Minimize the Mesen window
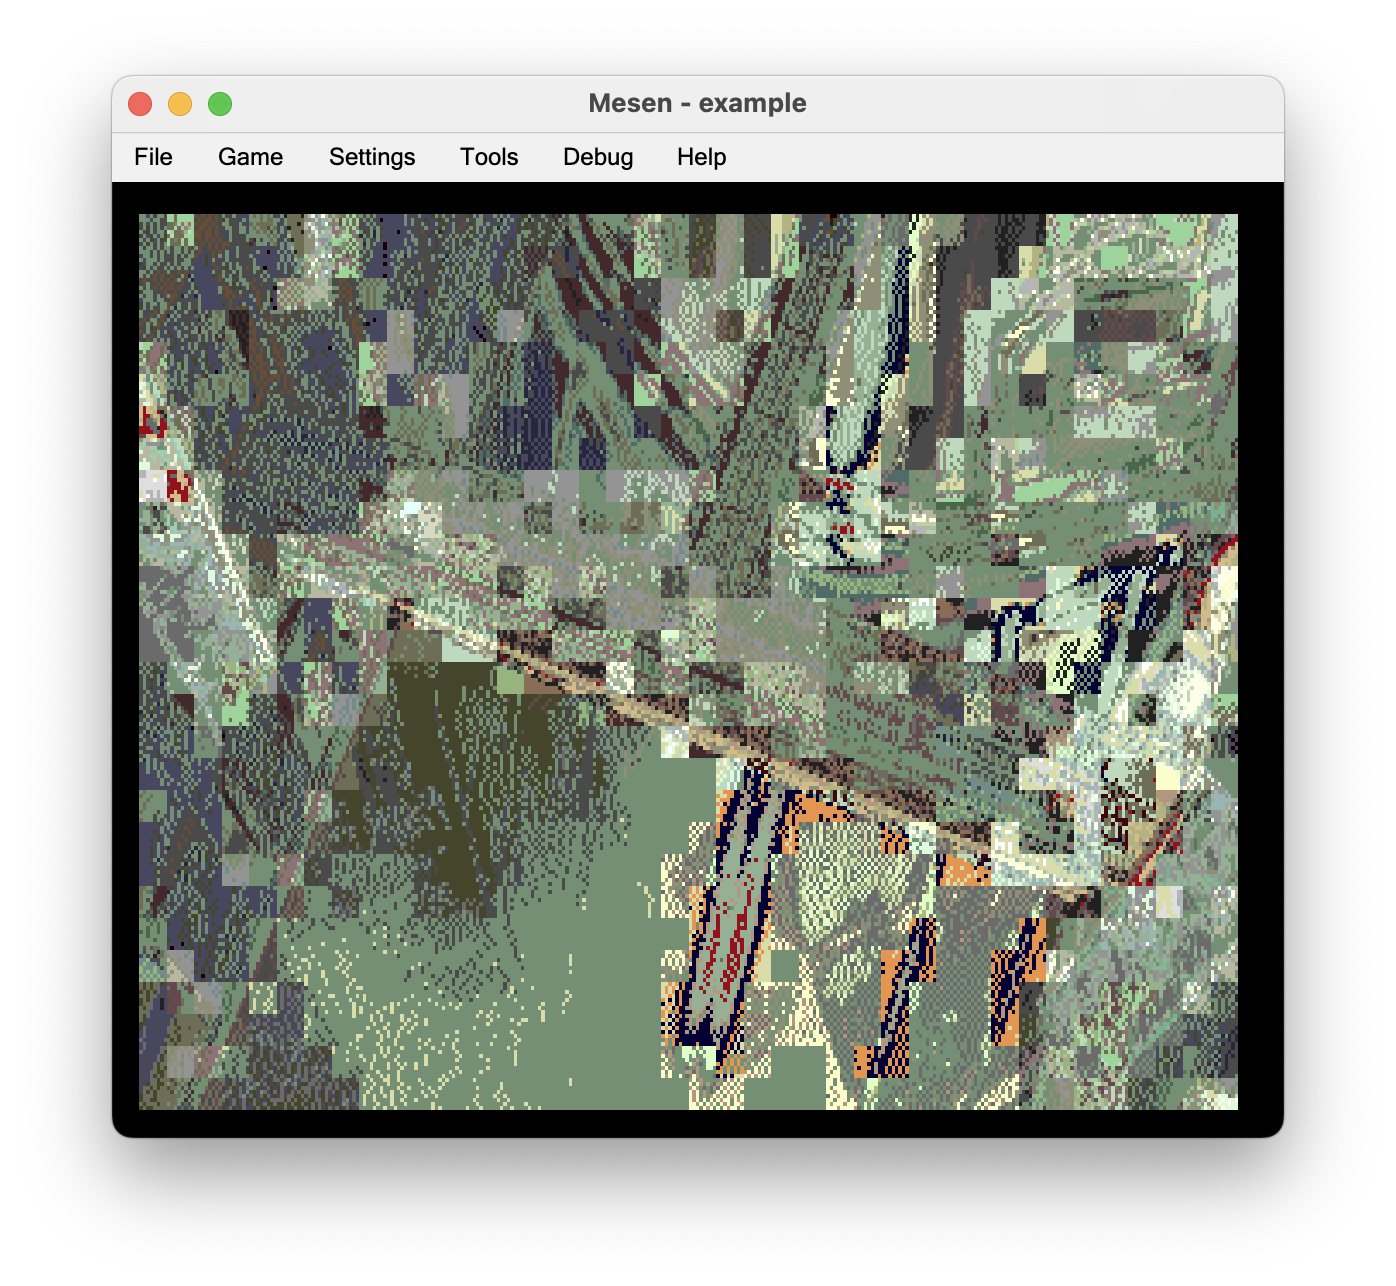 click(180, 104)
